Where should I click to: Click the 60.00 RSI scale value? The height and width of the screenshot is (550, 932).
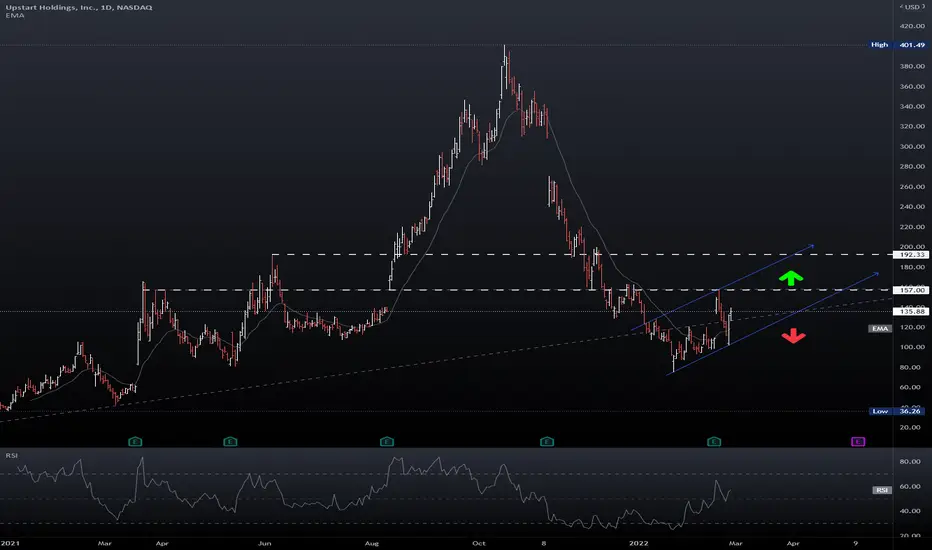click(x=910, y=486)
